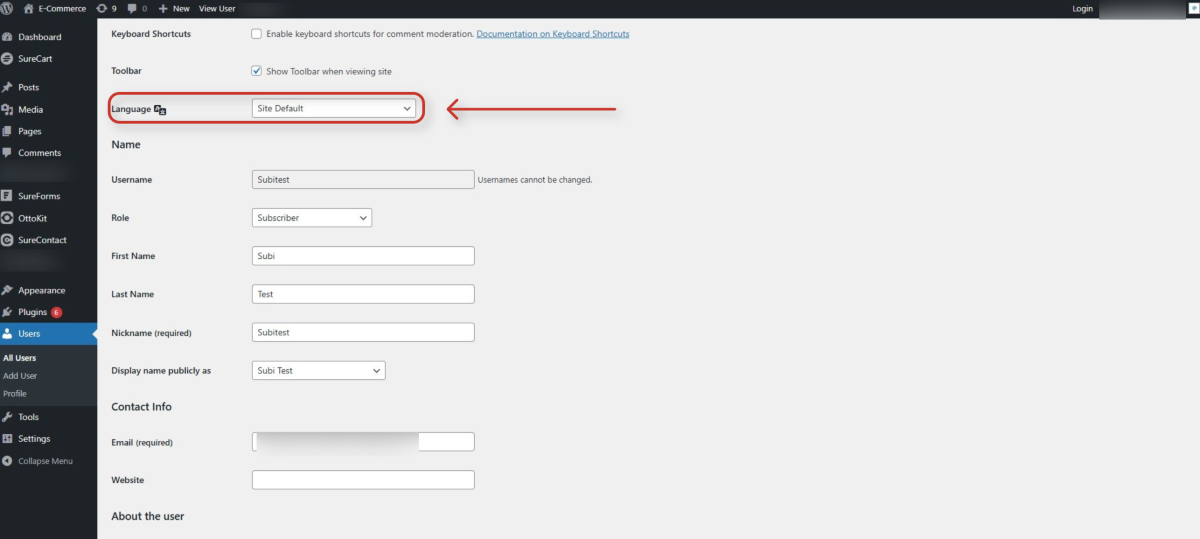The width and height of the screenshot is (1200, 539).
Task: Click the Plugins plug icon
Action: [7, 312]
